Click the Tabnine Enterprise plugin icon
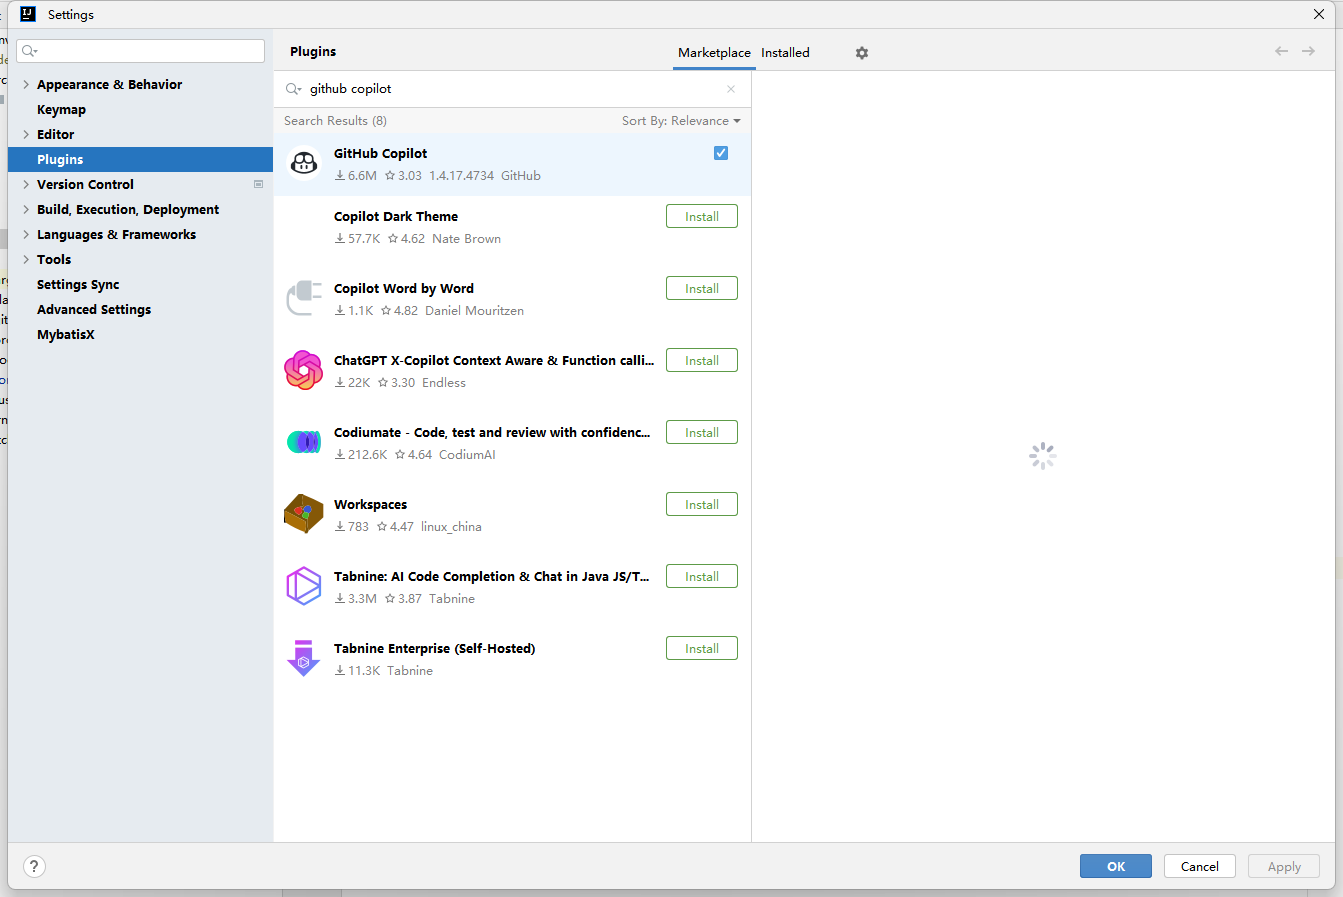Viewport: 1343px width, 897px height. (304, 658)
